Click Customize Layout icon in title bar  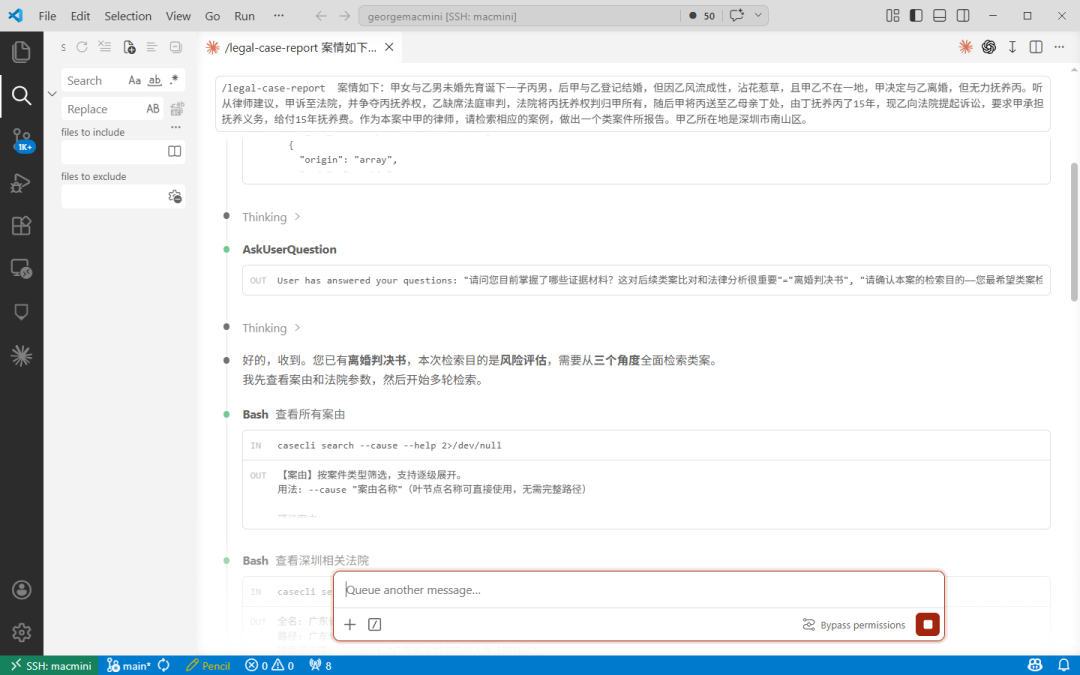(893, 16)
